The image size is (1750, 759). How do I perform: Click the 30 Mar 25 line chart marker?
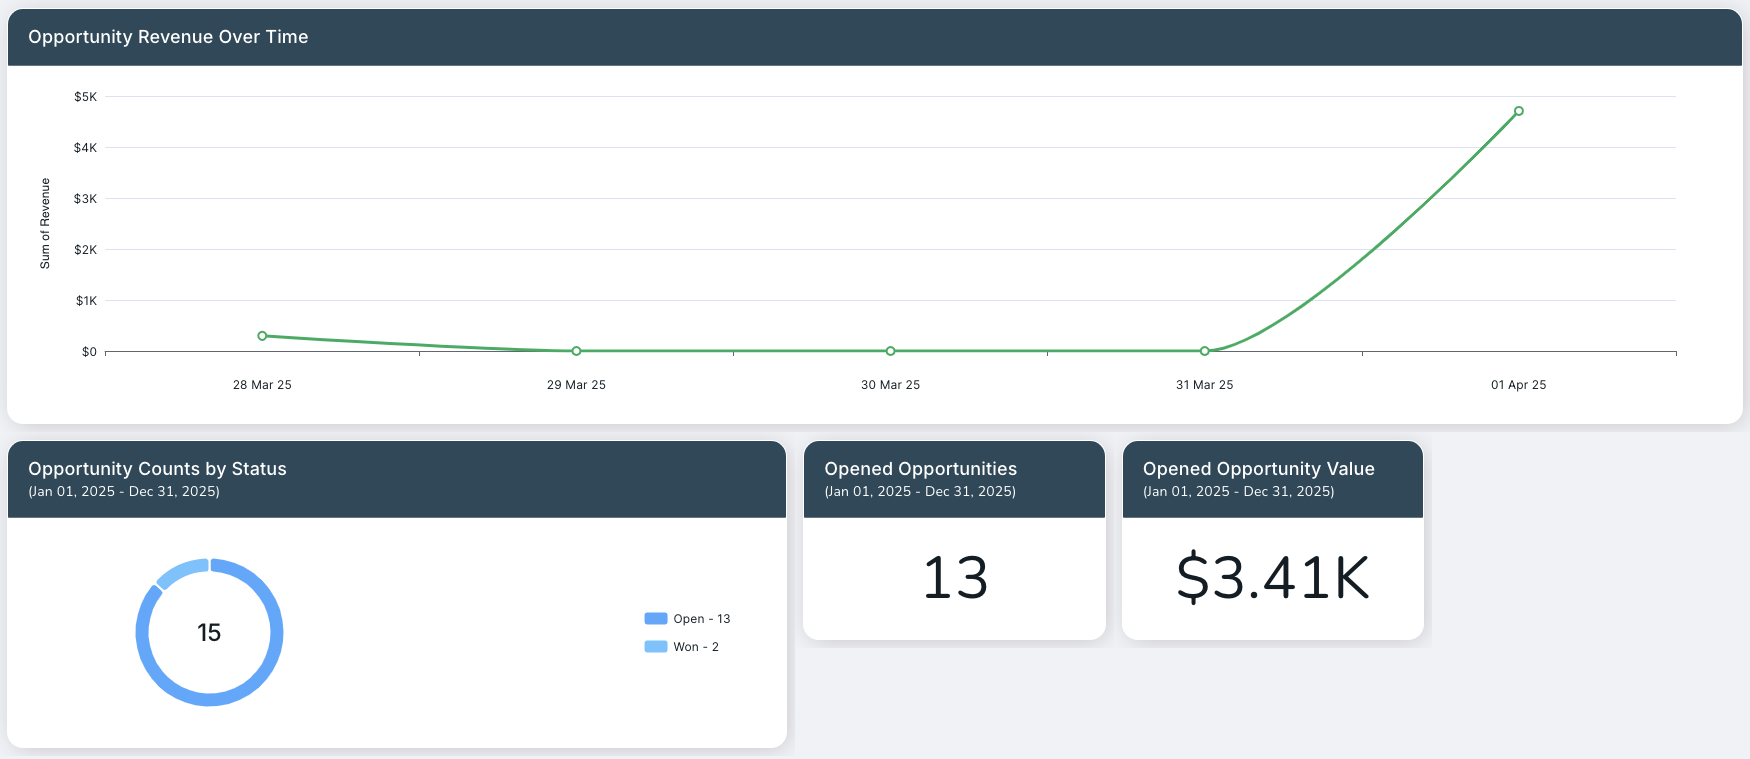click(x=890, y=351)
